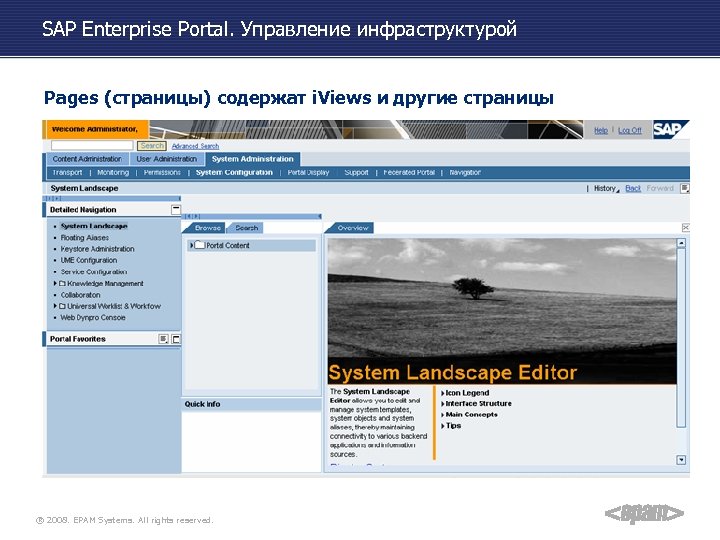Open the Monitoring submenu

[113, 173]
